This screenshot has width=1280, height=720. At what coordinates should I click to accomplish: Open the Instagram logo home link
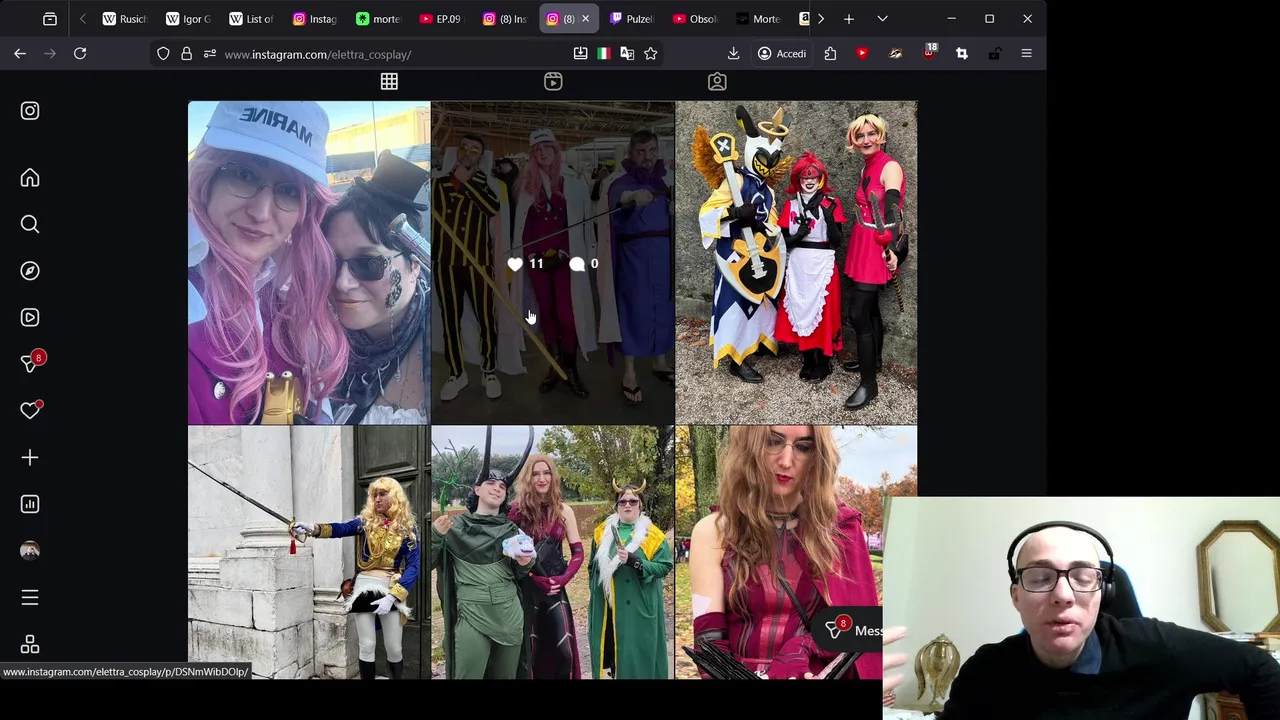click(x=30, y=111)
